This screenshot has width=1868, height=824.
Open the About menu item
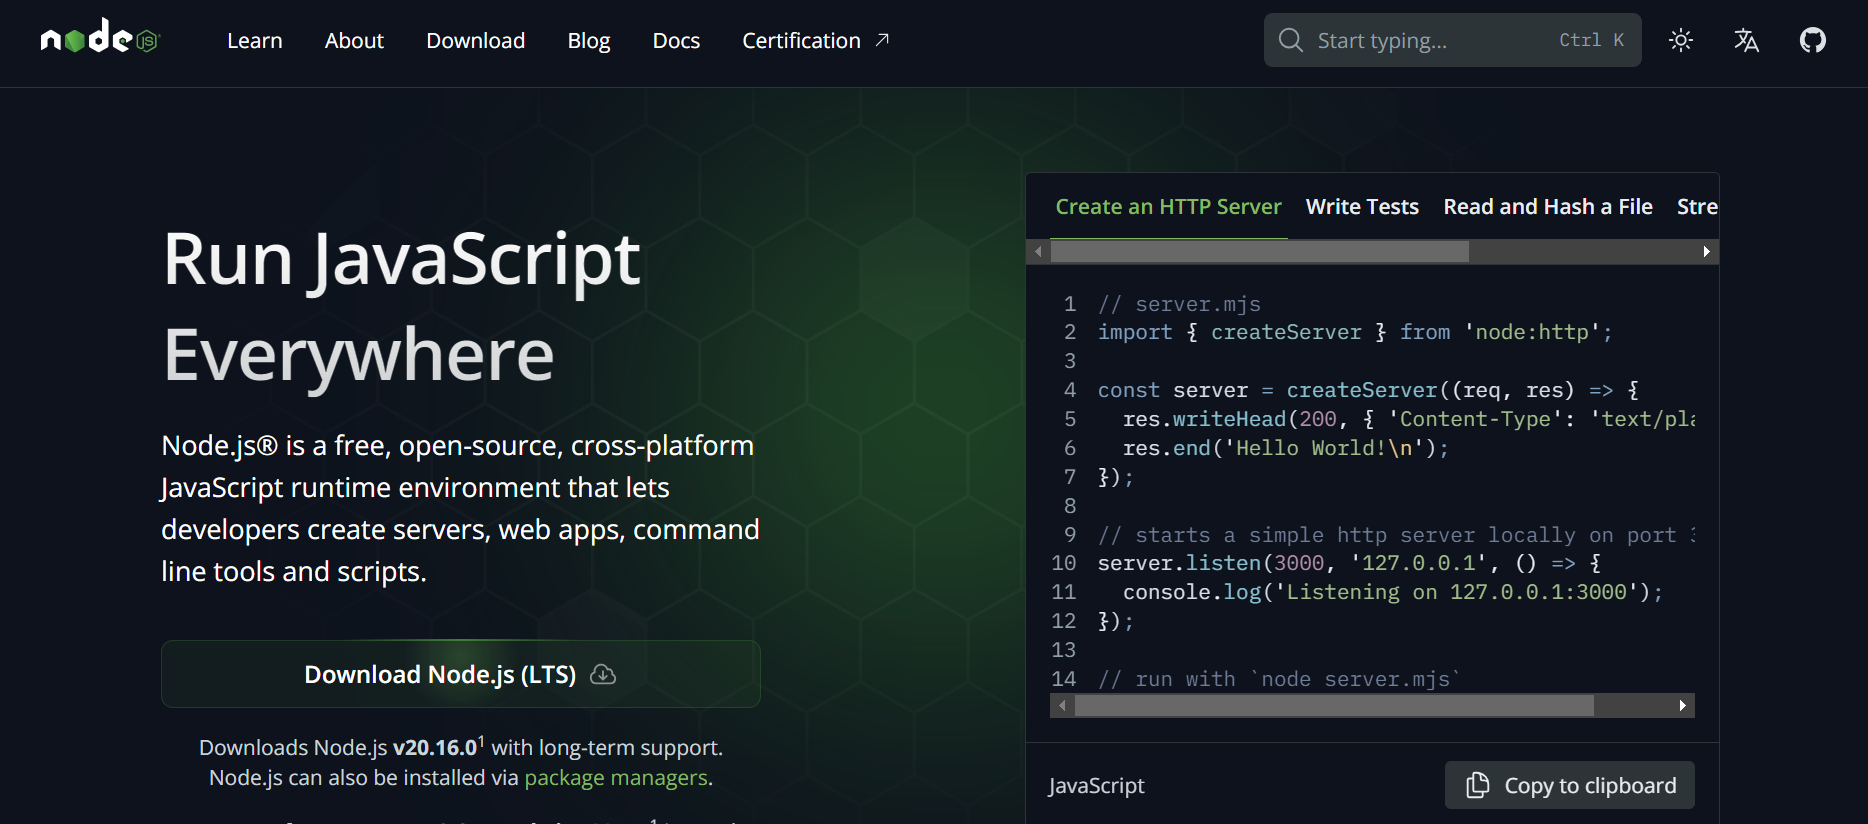coord(354,41)
